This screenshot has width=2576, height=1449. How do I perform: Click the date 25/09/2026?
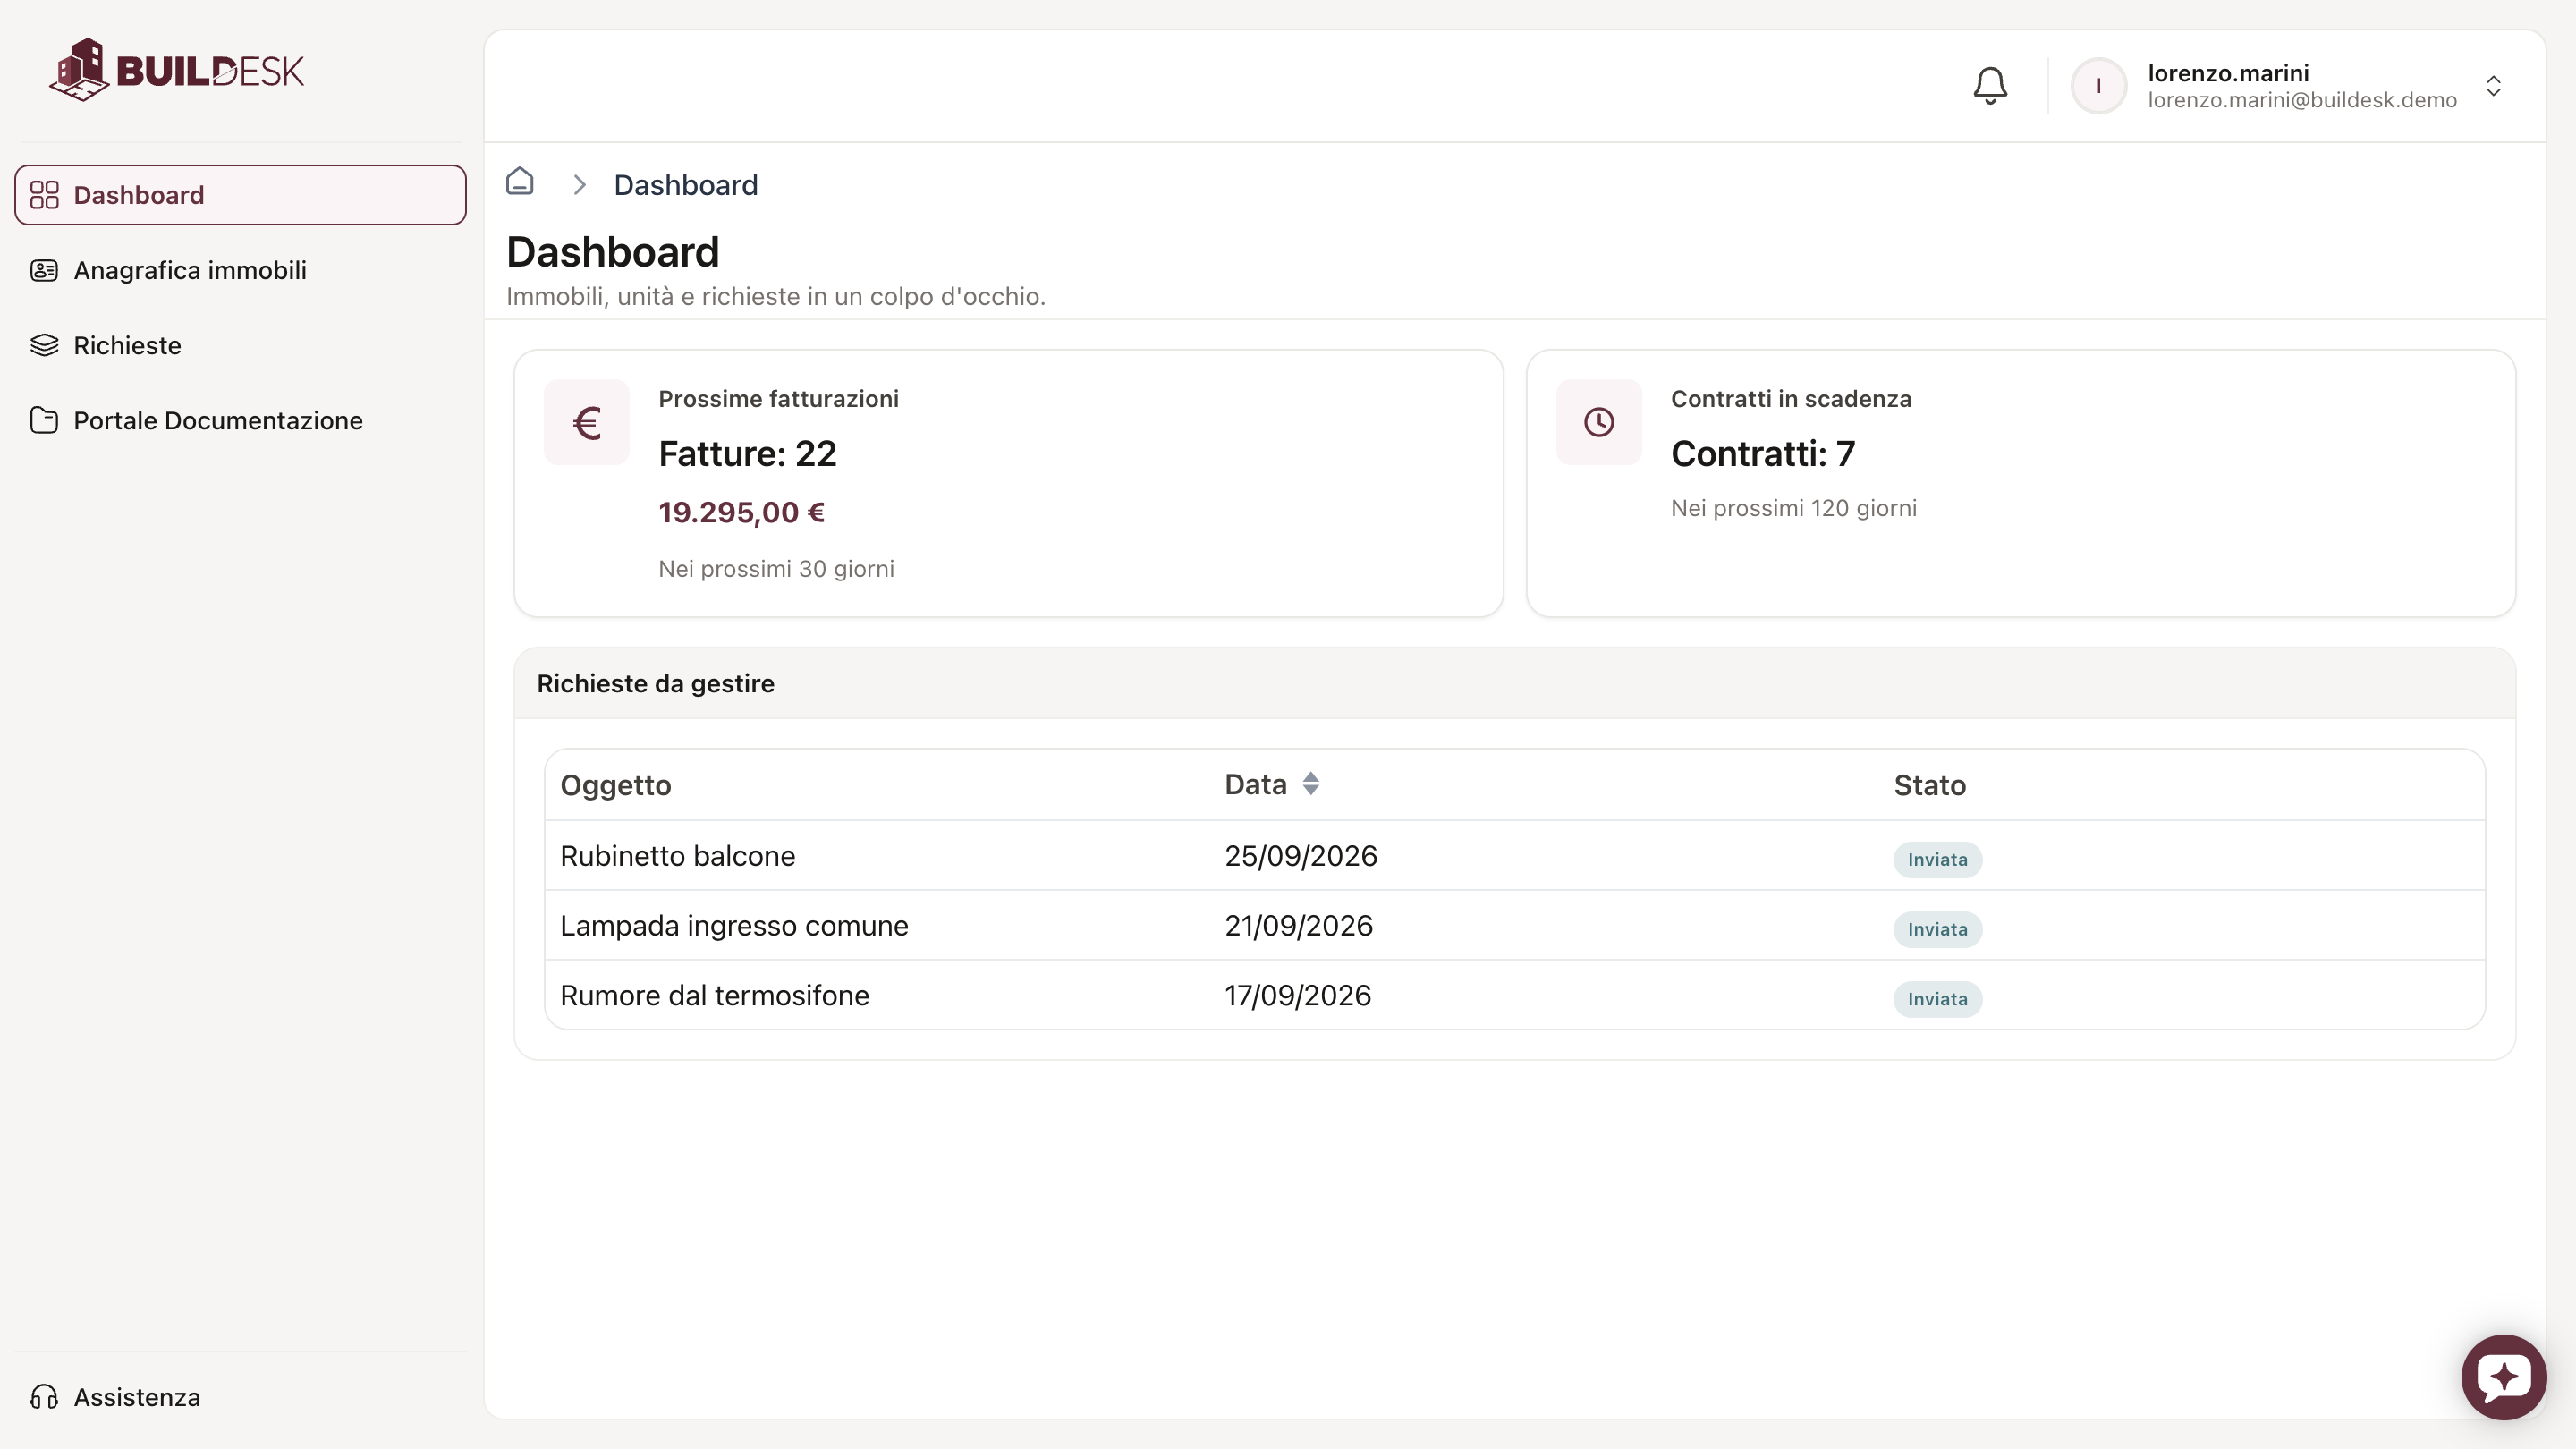1301,856
